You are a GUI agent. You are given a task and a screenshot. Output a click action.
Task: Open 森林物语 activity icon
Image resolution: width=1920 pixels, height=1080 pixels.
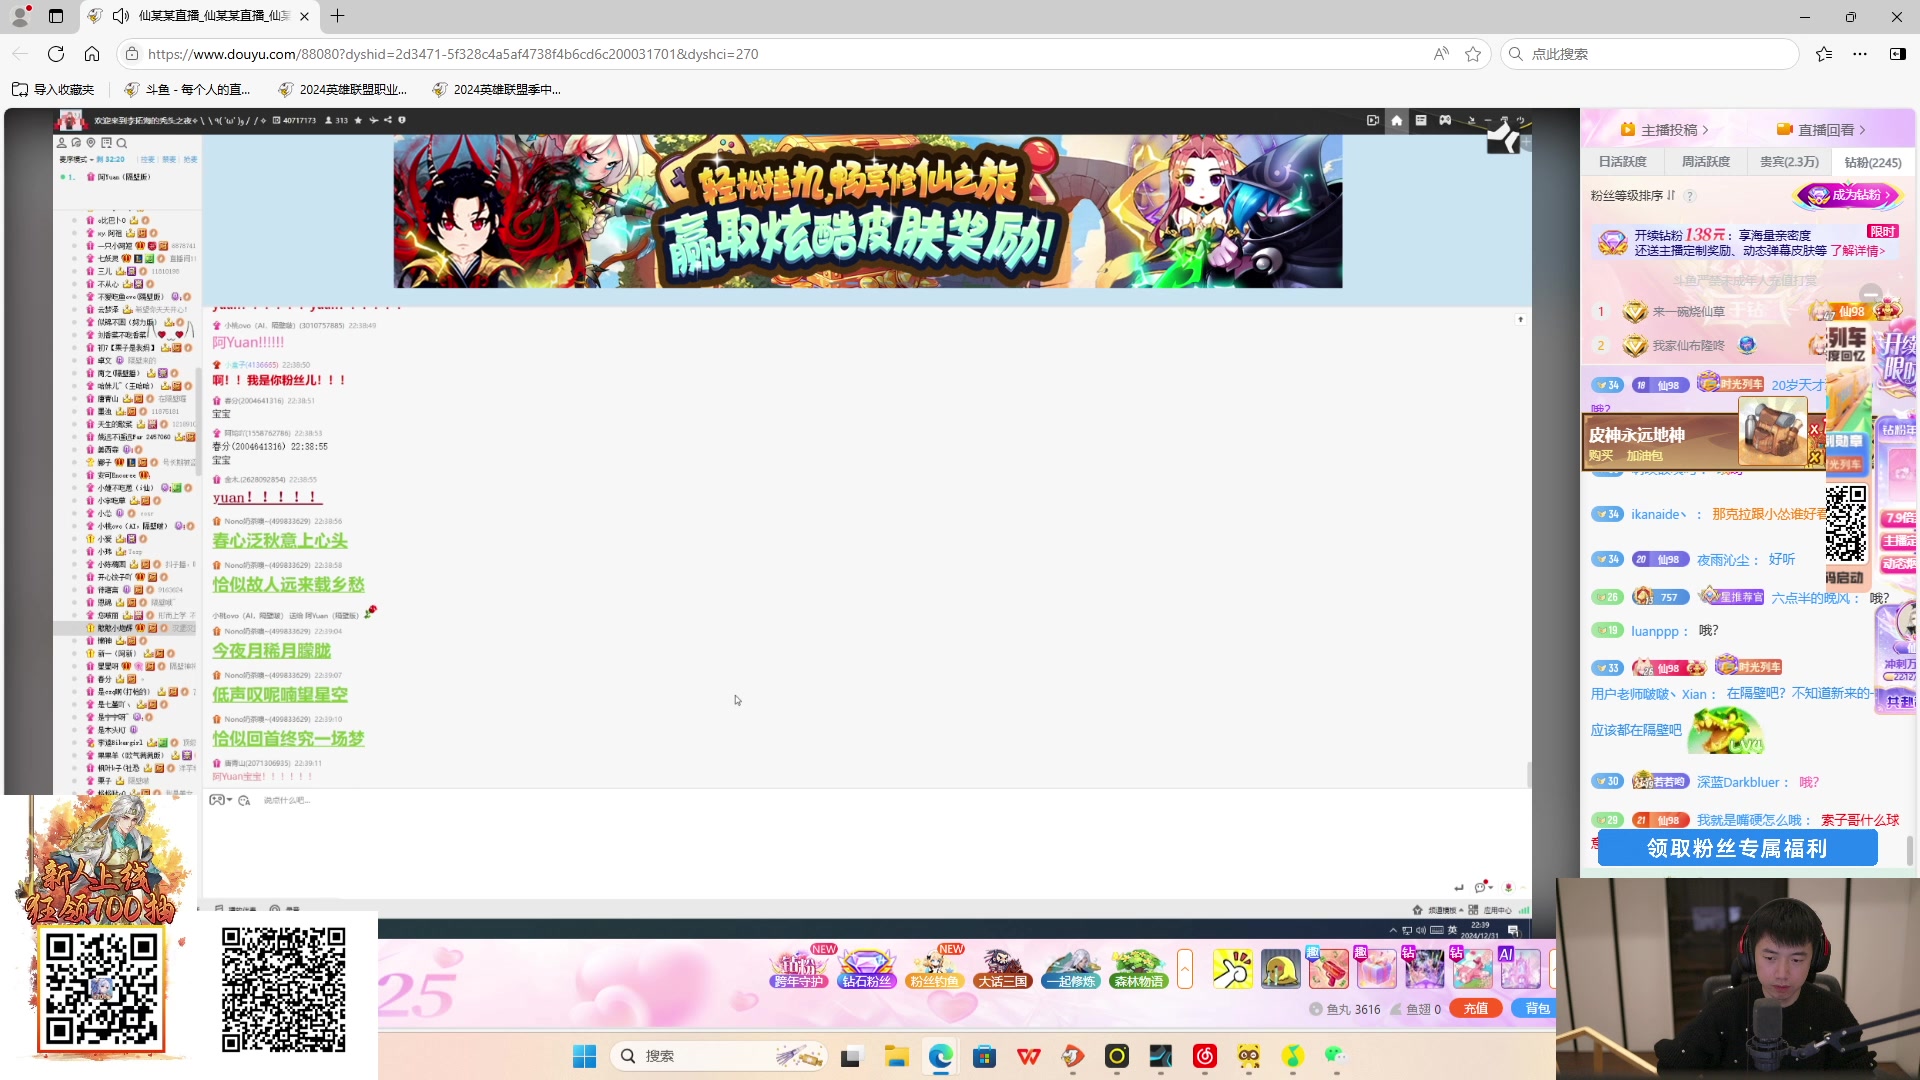(x=1139, y=968)
